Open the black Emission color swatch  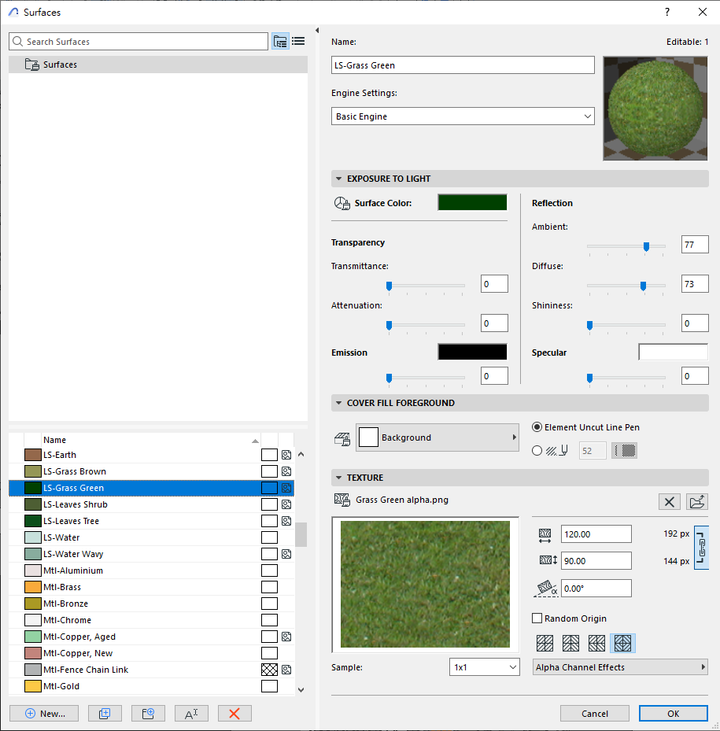pos(472,352)
